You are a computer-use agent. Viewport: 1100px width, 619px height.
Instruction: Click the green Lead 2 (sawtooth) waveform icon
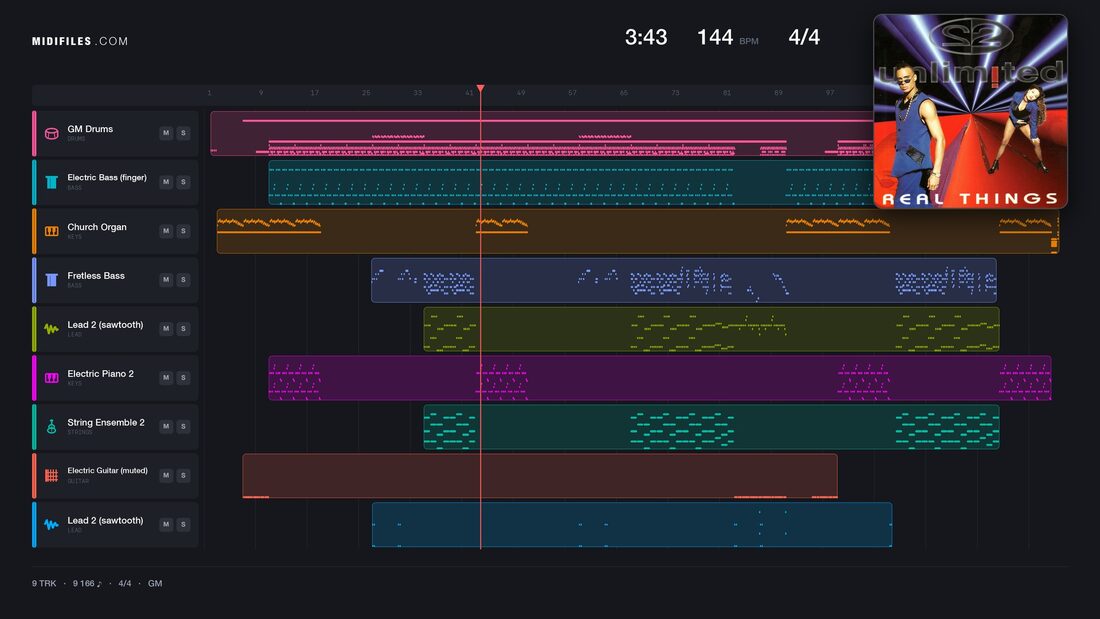point(51,328)
